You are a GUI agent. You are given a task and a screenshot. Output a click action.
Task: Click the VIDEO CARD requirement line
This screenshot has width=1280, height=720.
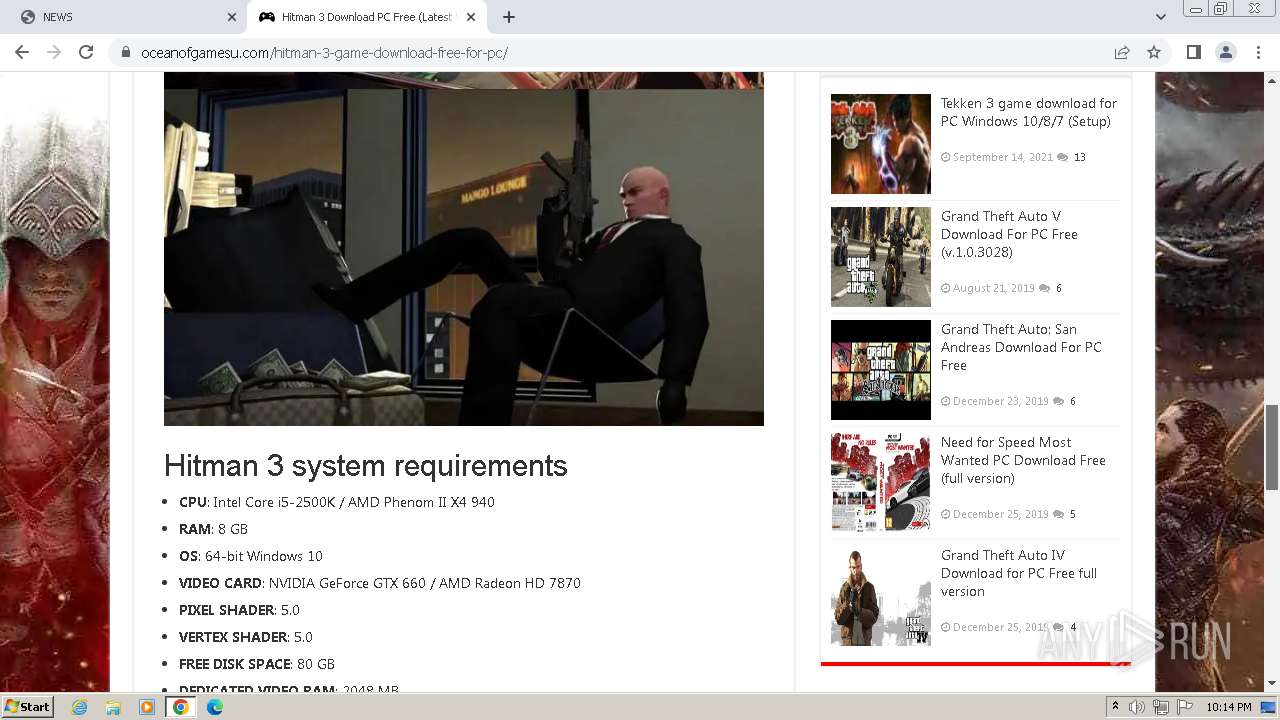pos(380,583)
